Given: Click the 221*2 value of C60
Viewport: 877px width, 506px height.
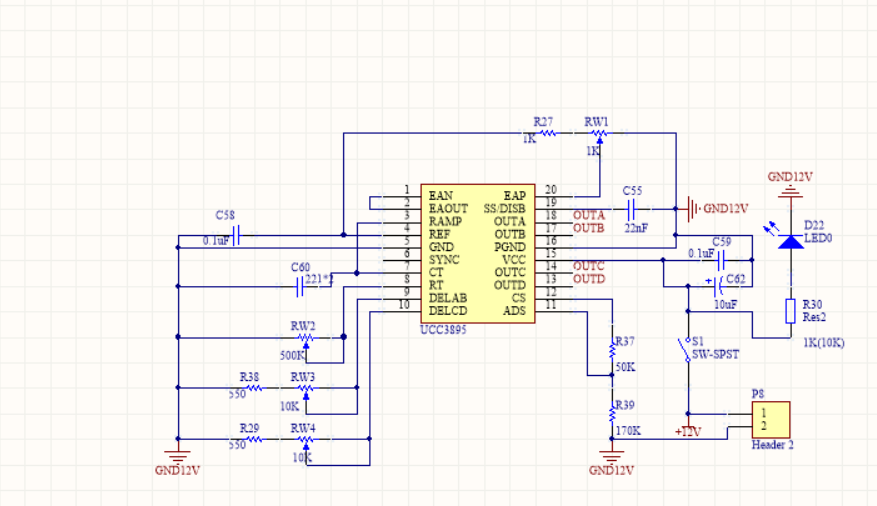Looking at the screenshot, I should tap(319, 279).
